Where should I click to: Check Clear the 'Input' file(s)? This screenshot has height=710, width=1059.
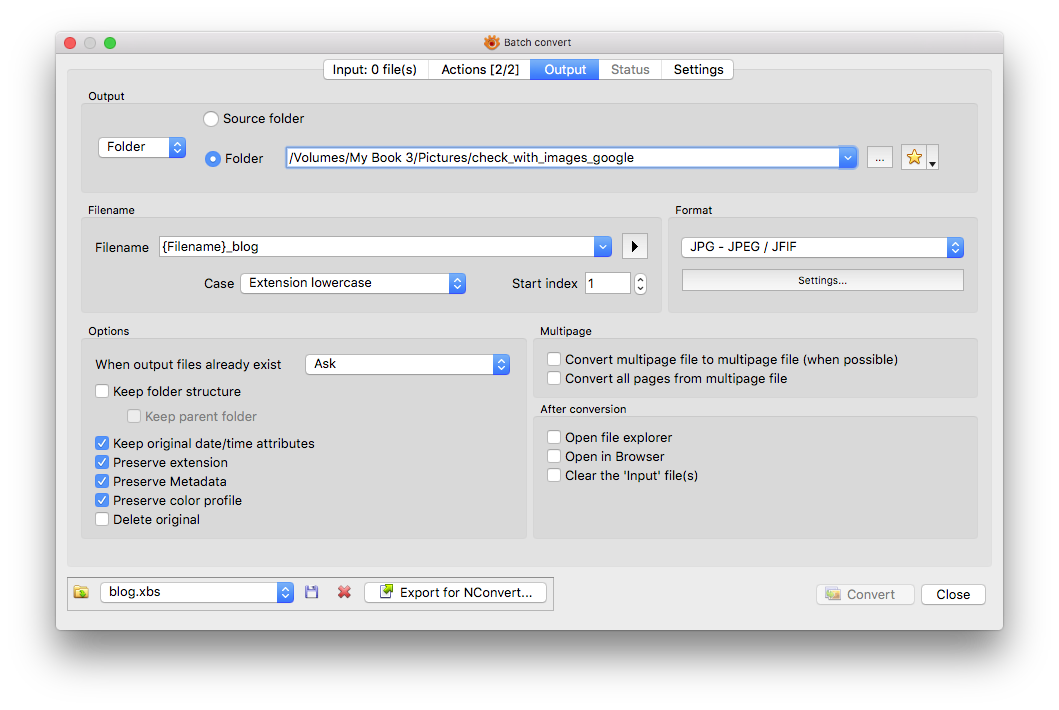point(554,475)
